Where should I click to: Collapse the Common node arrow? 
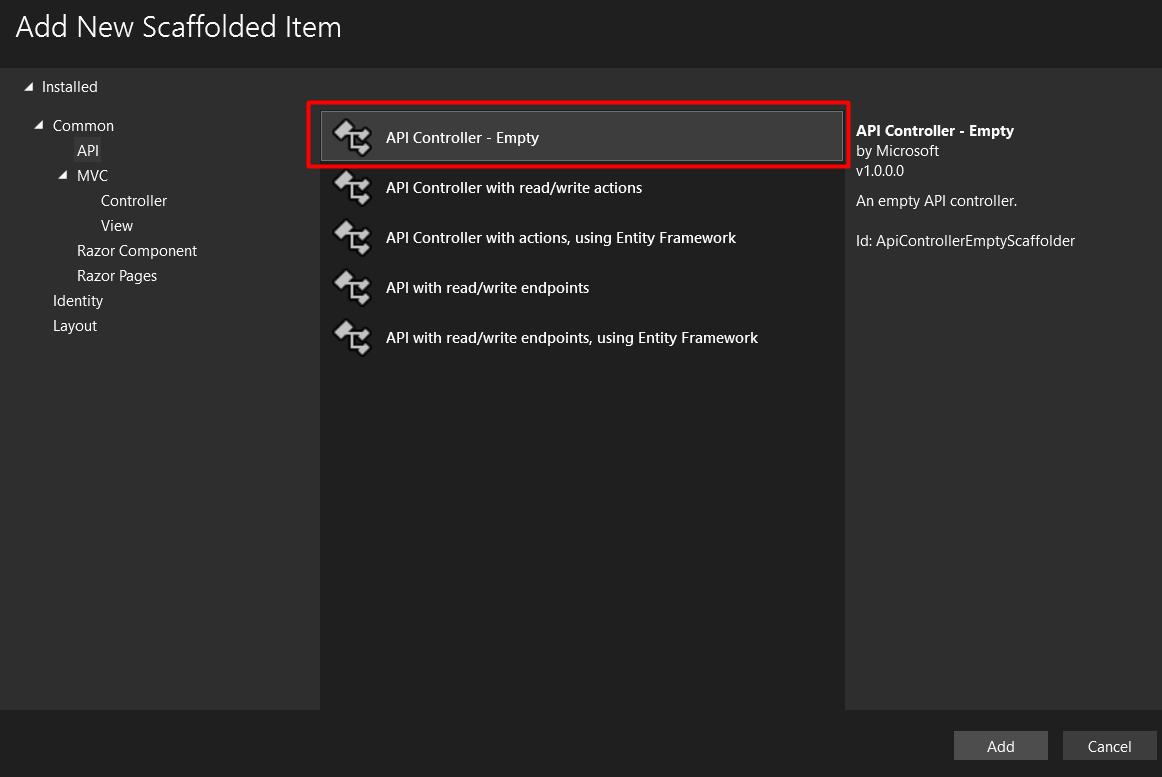coord(39,125)
